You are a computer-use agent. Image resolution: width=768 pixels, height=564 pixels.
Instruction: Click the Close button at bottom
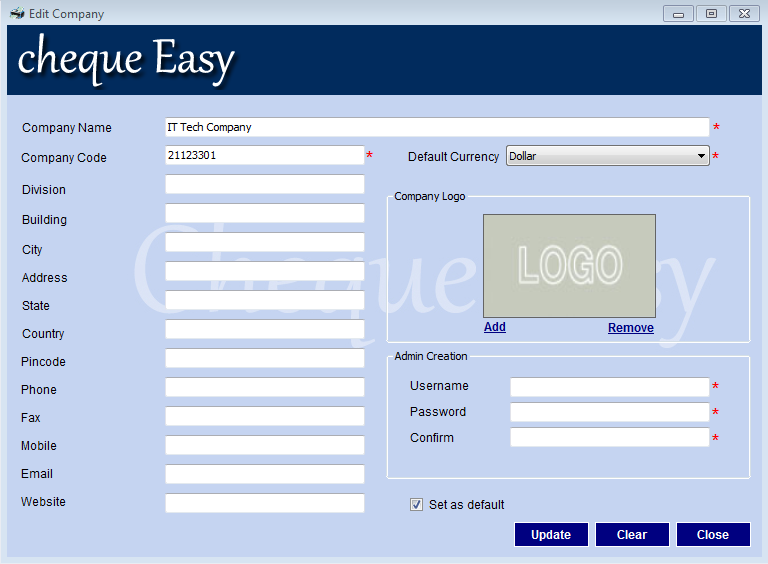pos(713,534)
